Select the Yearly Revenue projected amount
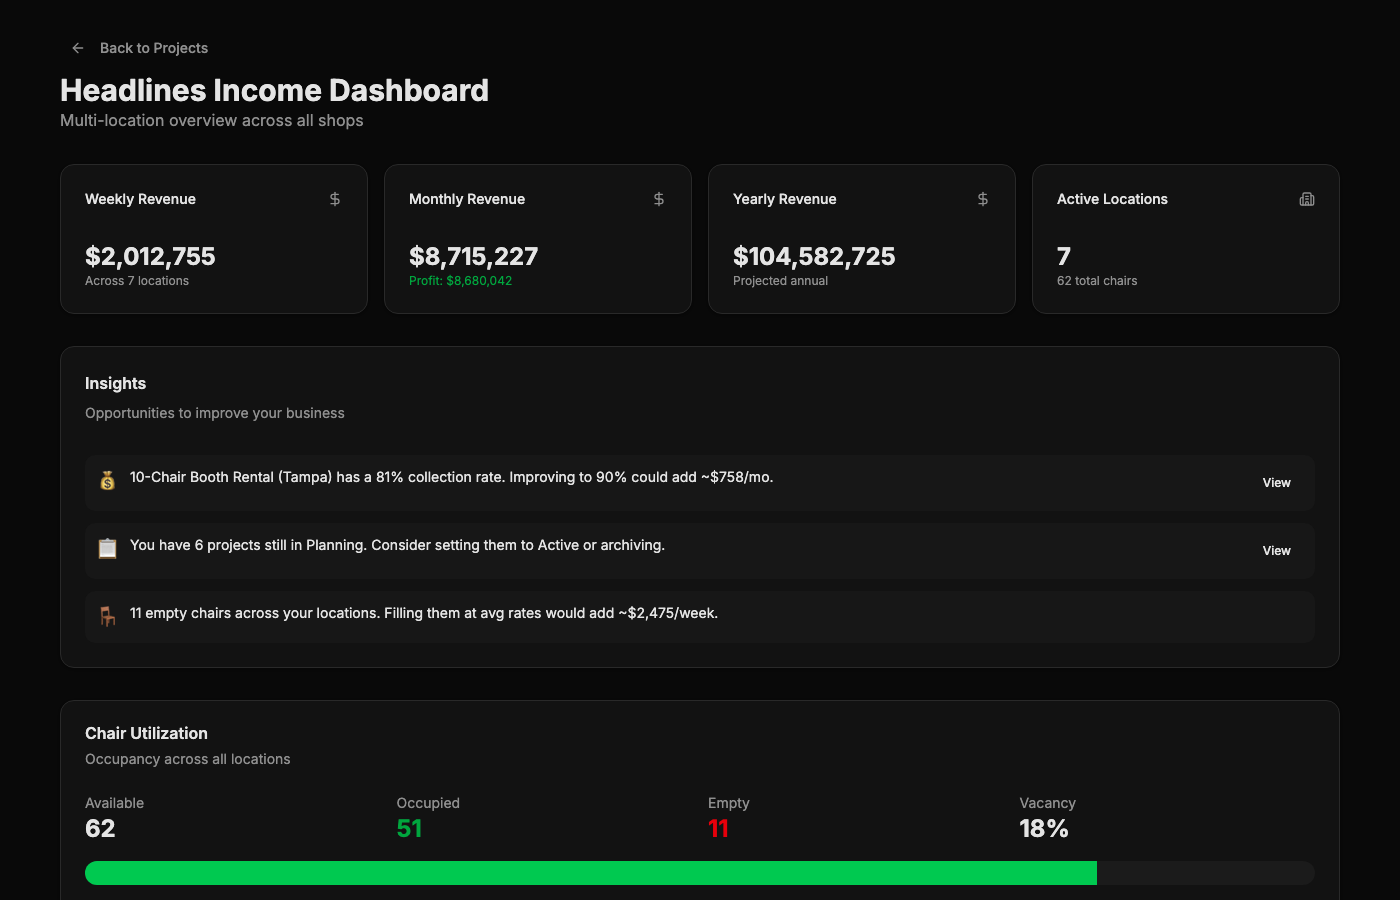 (814, 257)
